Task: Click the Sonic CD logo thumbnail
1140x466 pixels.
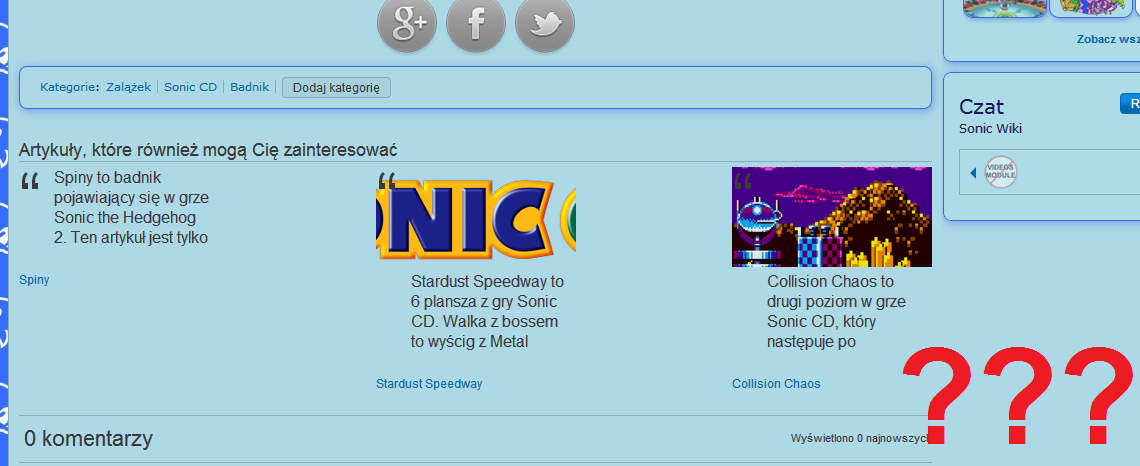Action: (x=475, y=217)
